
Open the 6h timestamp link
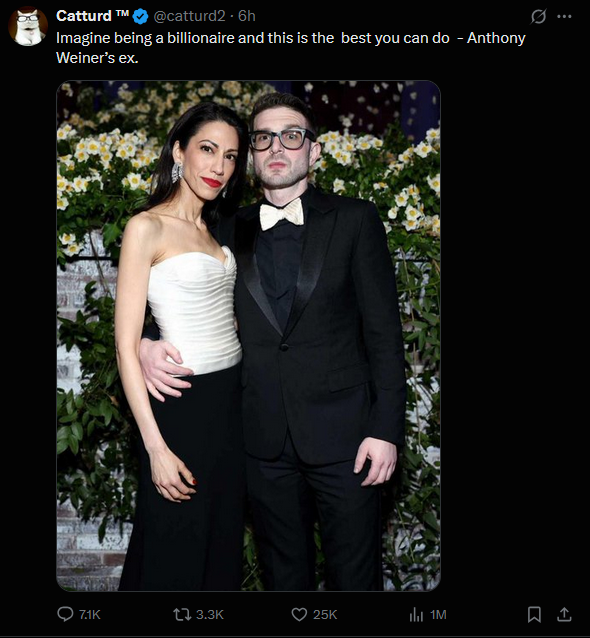[247, 16]
